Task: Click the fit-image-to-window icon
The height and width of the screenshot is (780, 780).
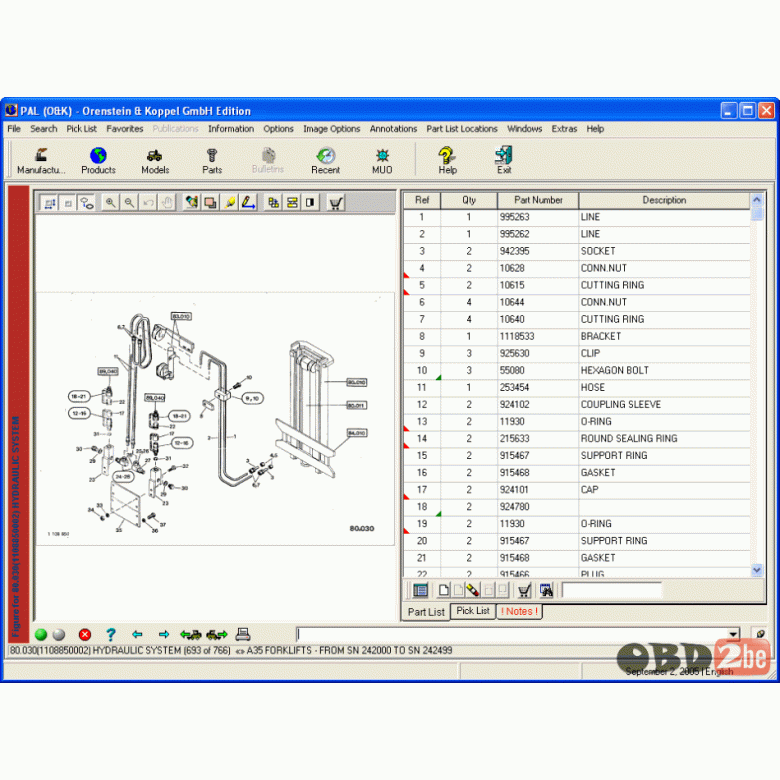Action: pyautogui.click(x=49, y=203)
